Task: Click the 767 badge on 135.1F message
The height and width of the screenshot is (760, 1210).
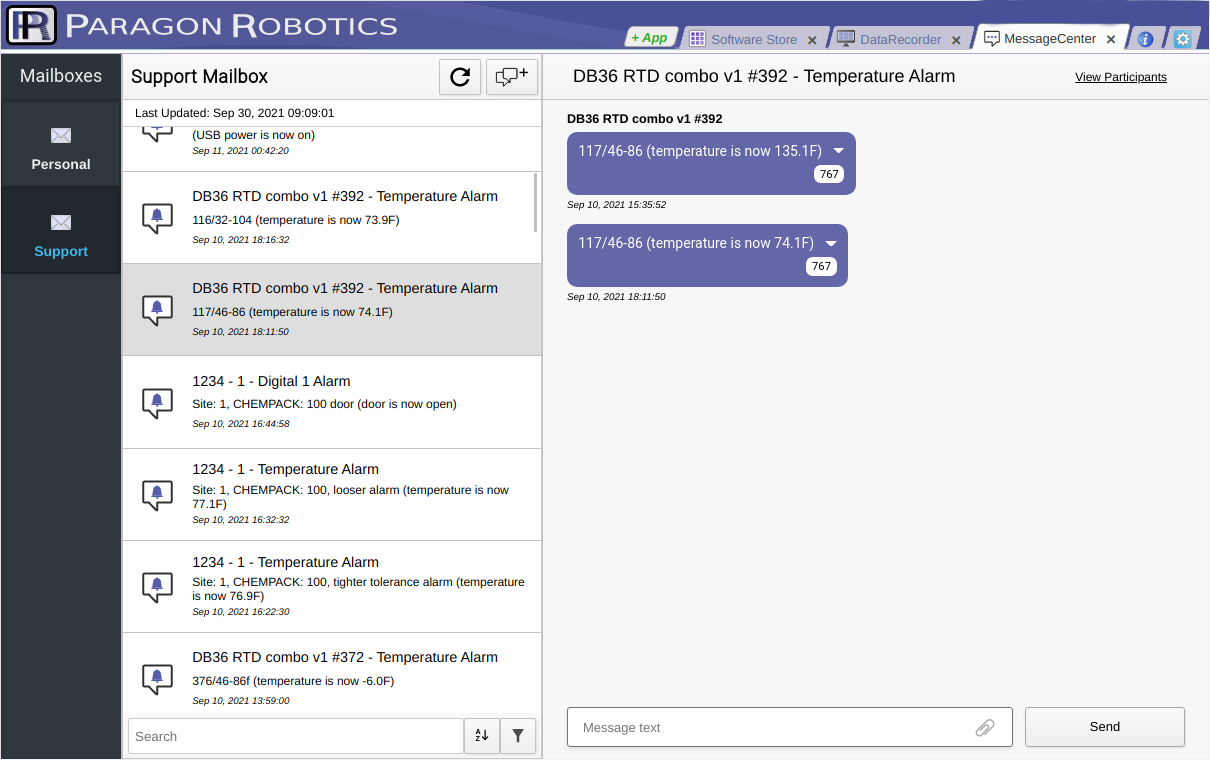Action: point(829,174)
